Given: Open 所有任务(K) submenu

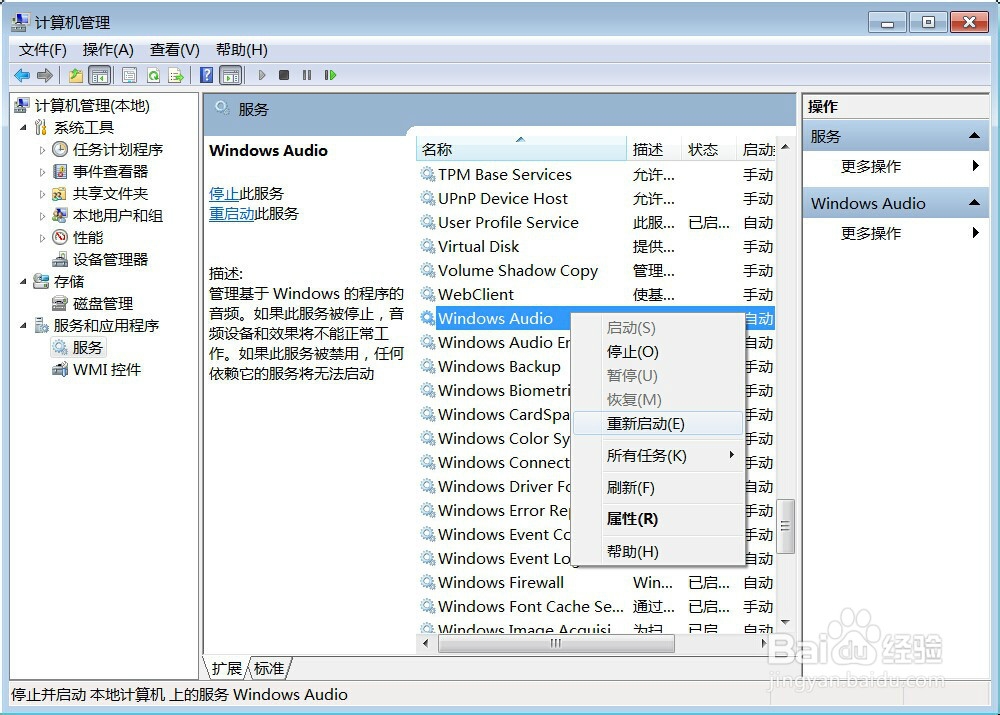Looking at the screenshot, I should (x=658, y=456).
